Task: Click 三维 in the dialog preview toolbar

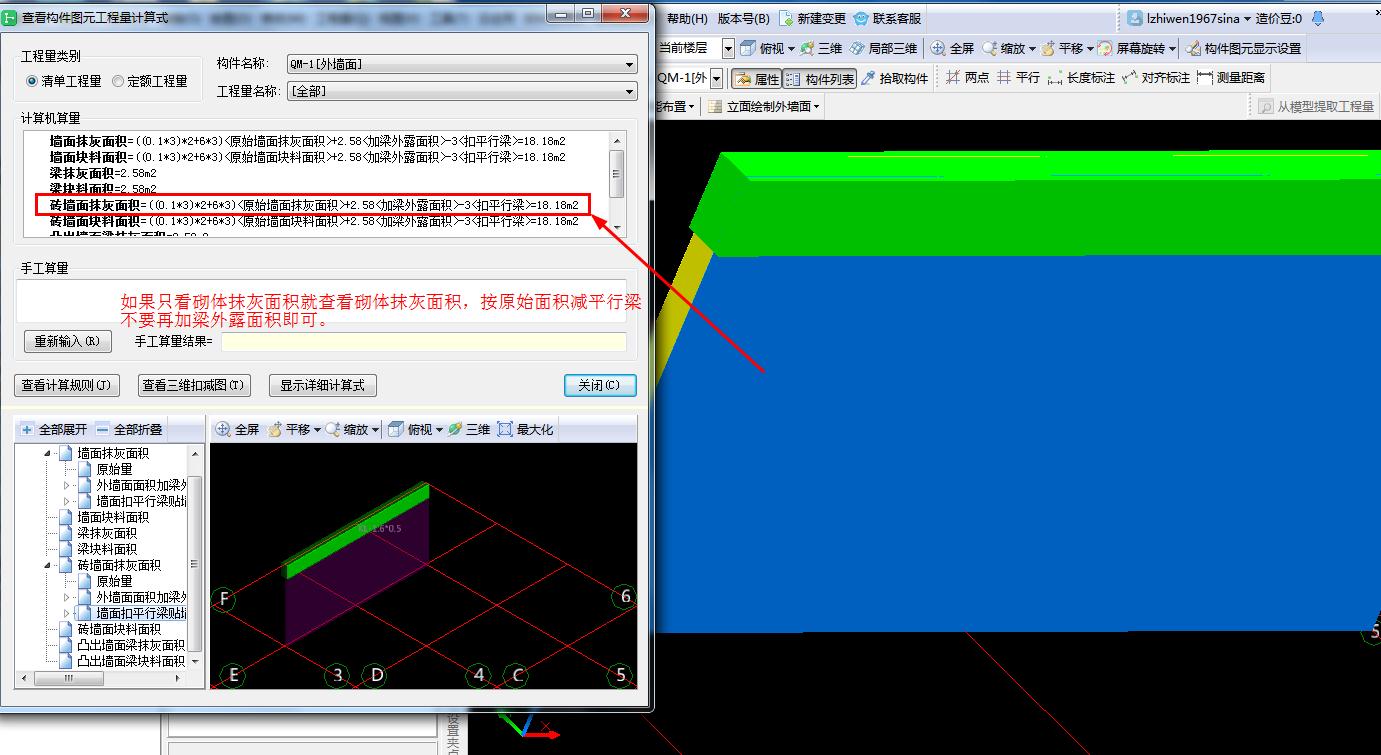Action: pos(469,429)
